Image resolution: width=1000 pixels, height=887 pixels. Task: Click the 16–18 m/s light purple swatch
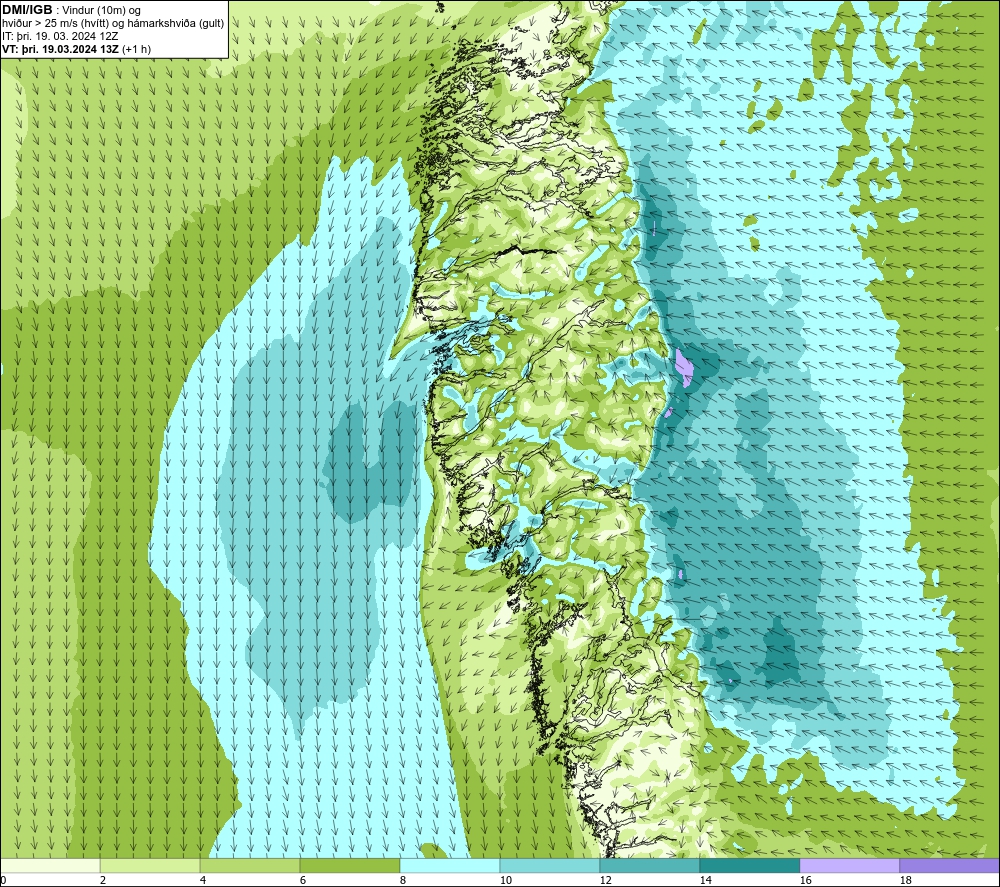coord(849,865)
